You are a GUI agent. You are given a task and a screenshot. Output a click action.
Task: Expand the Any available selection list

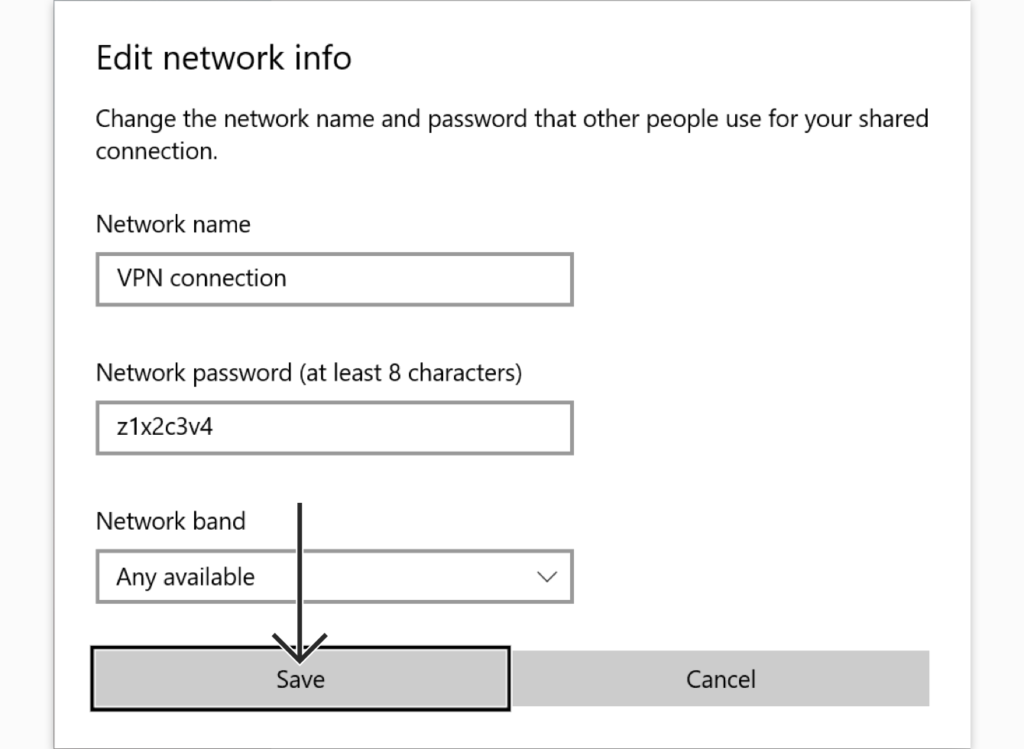(334, 577)
